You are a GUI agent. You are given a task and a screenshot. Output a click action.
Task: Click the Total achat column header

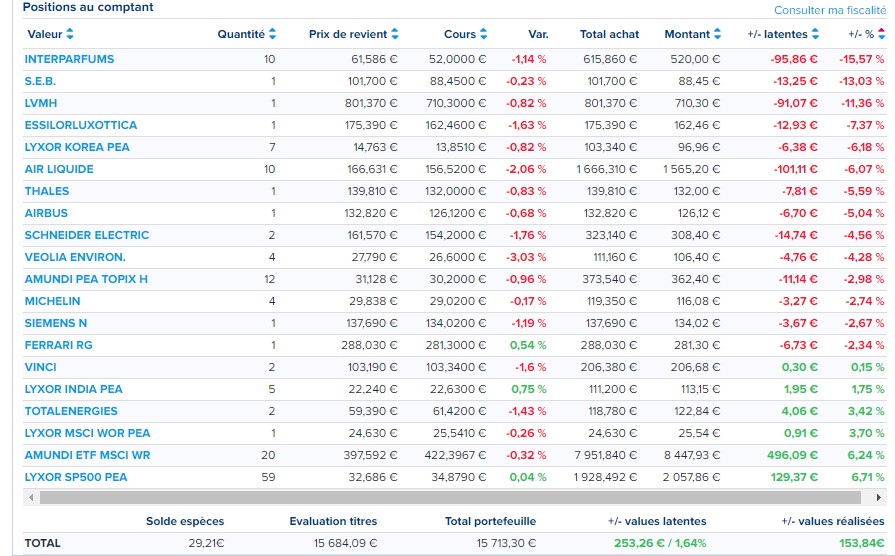608,35
